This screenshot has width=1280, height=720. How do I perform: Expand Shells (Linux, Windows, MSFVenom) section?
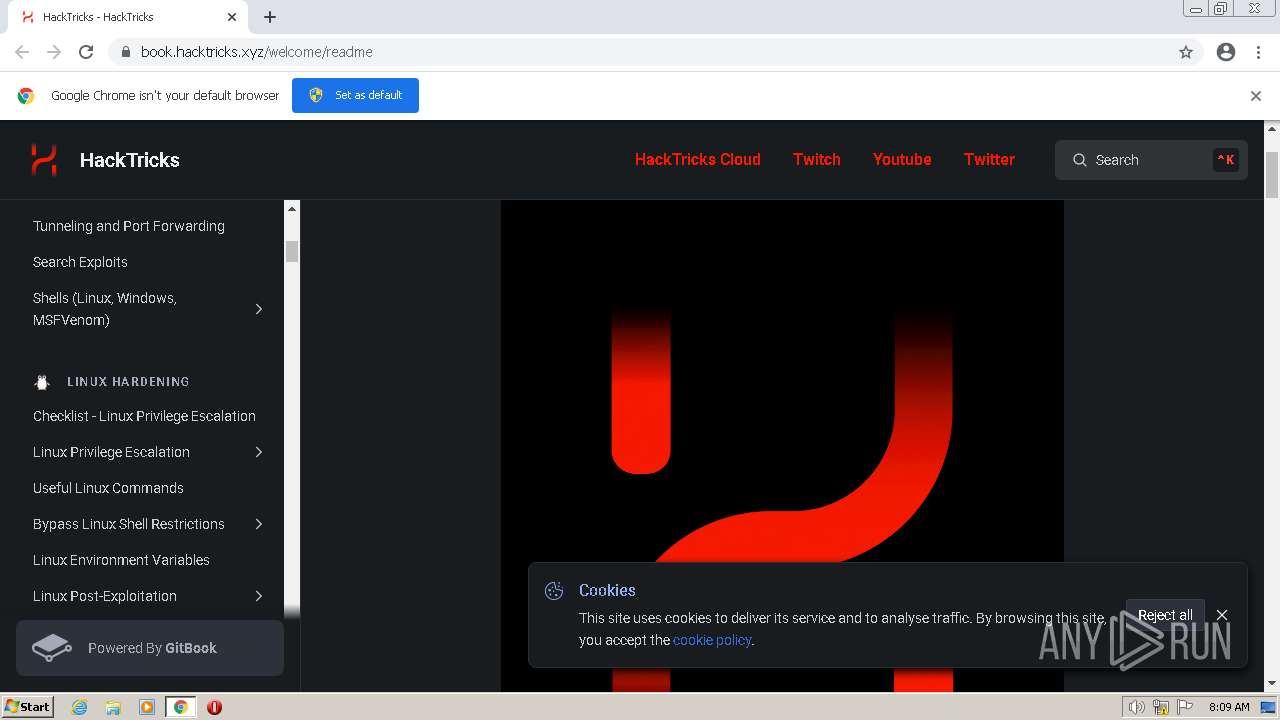259,309
